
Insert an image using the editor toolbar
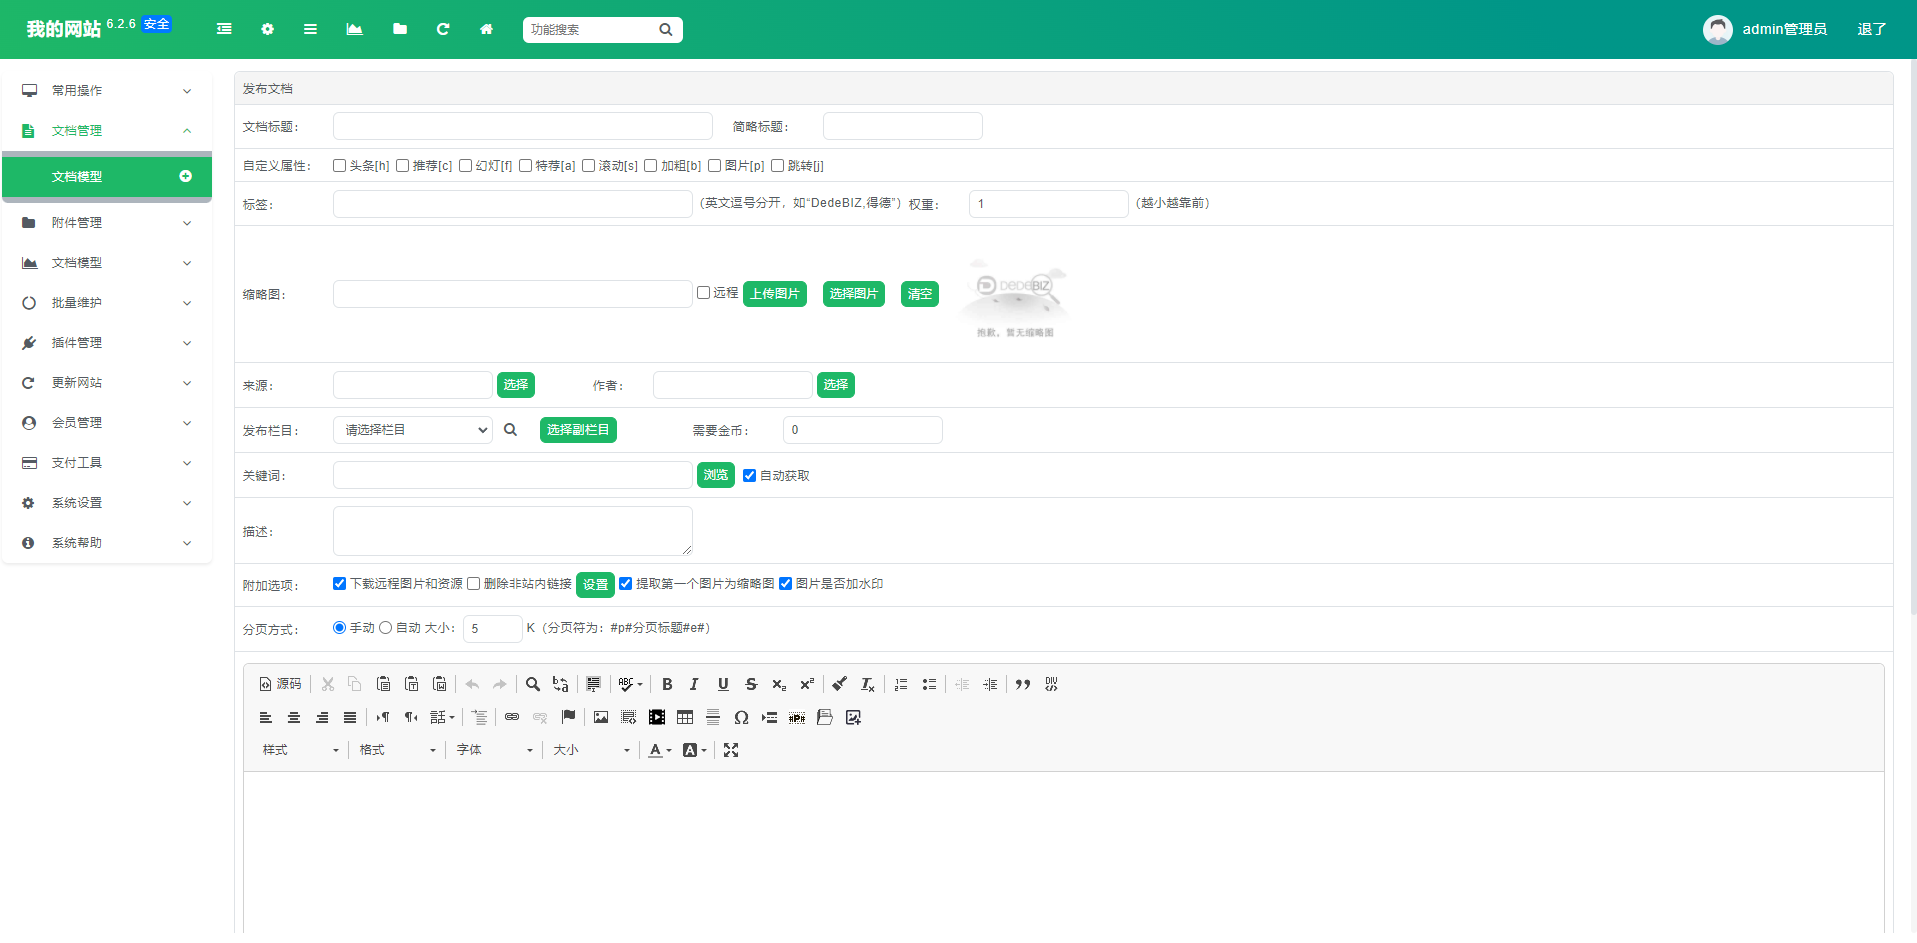(600, 717)
